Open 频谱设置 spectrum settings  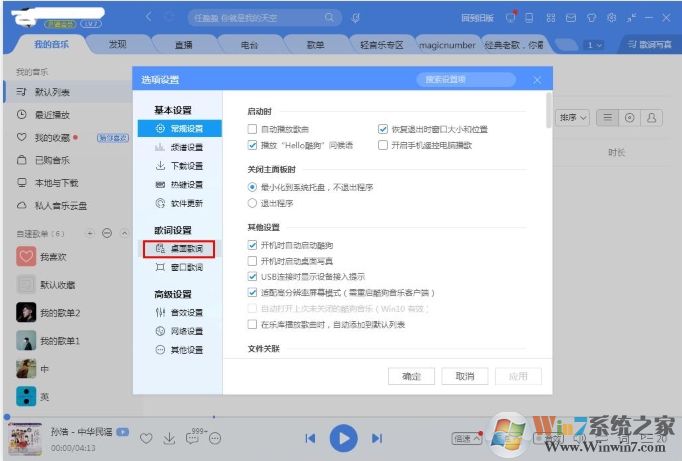[180, 147]
